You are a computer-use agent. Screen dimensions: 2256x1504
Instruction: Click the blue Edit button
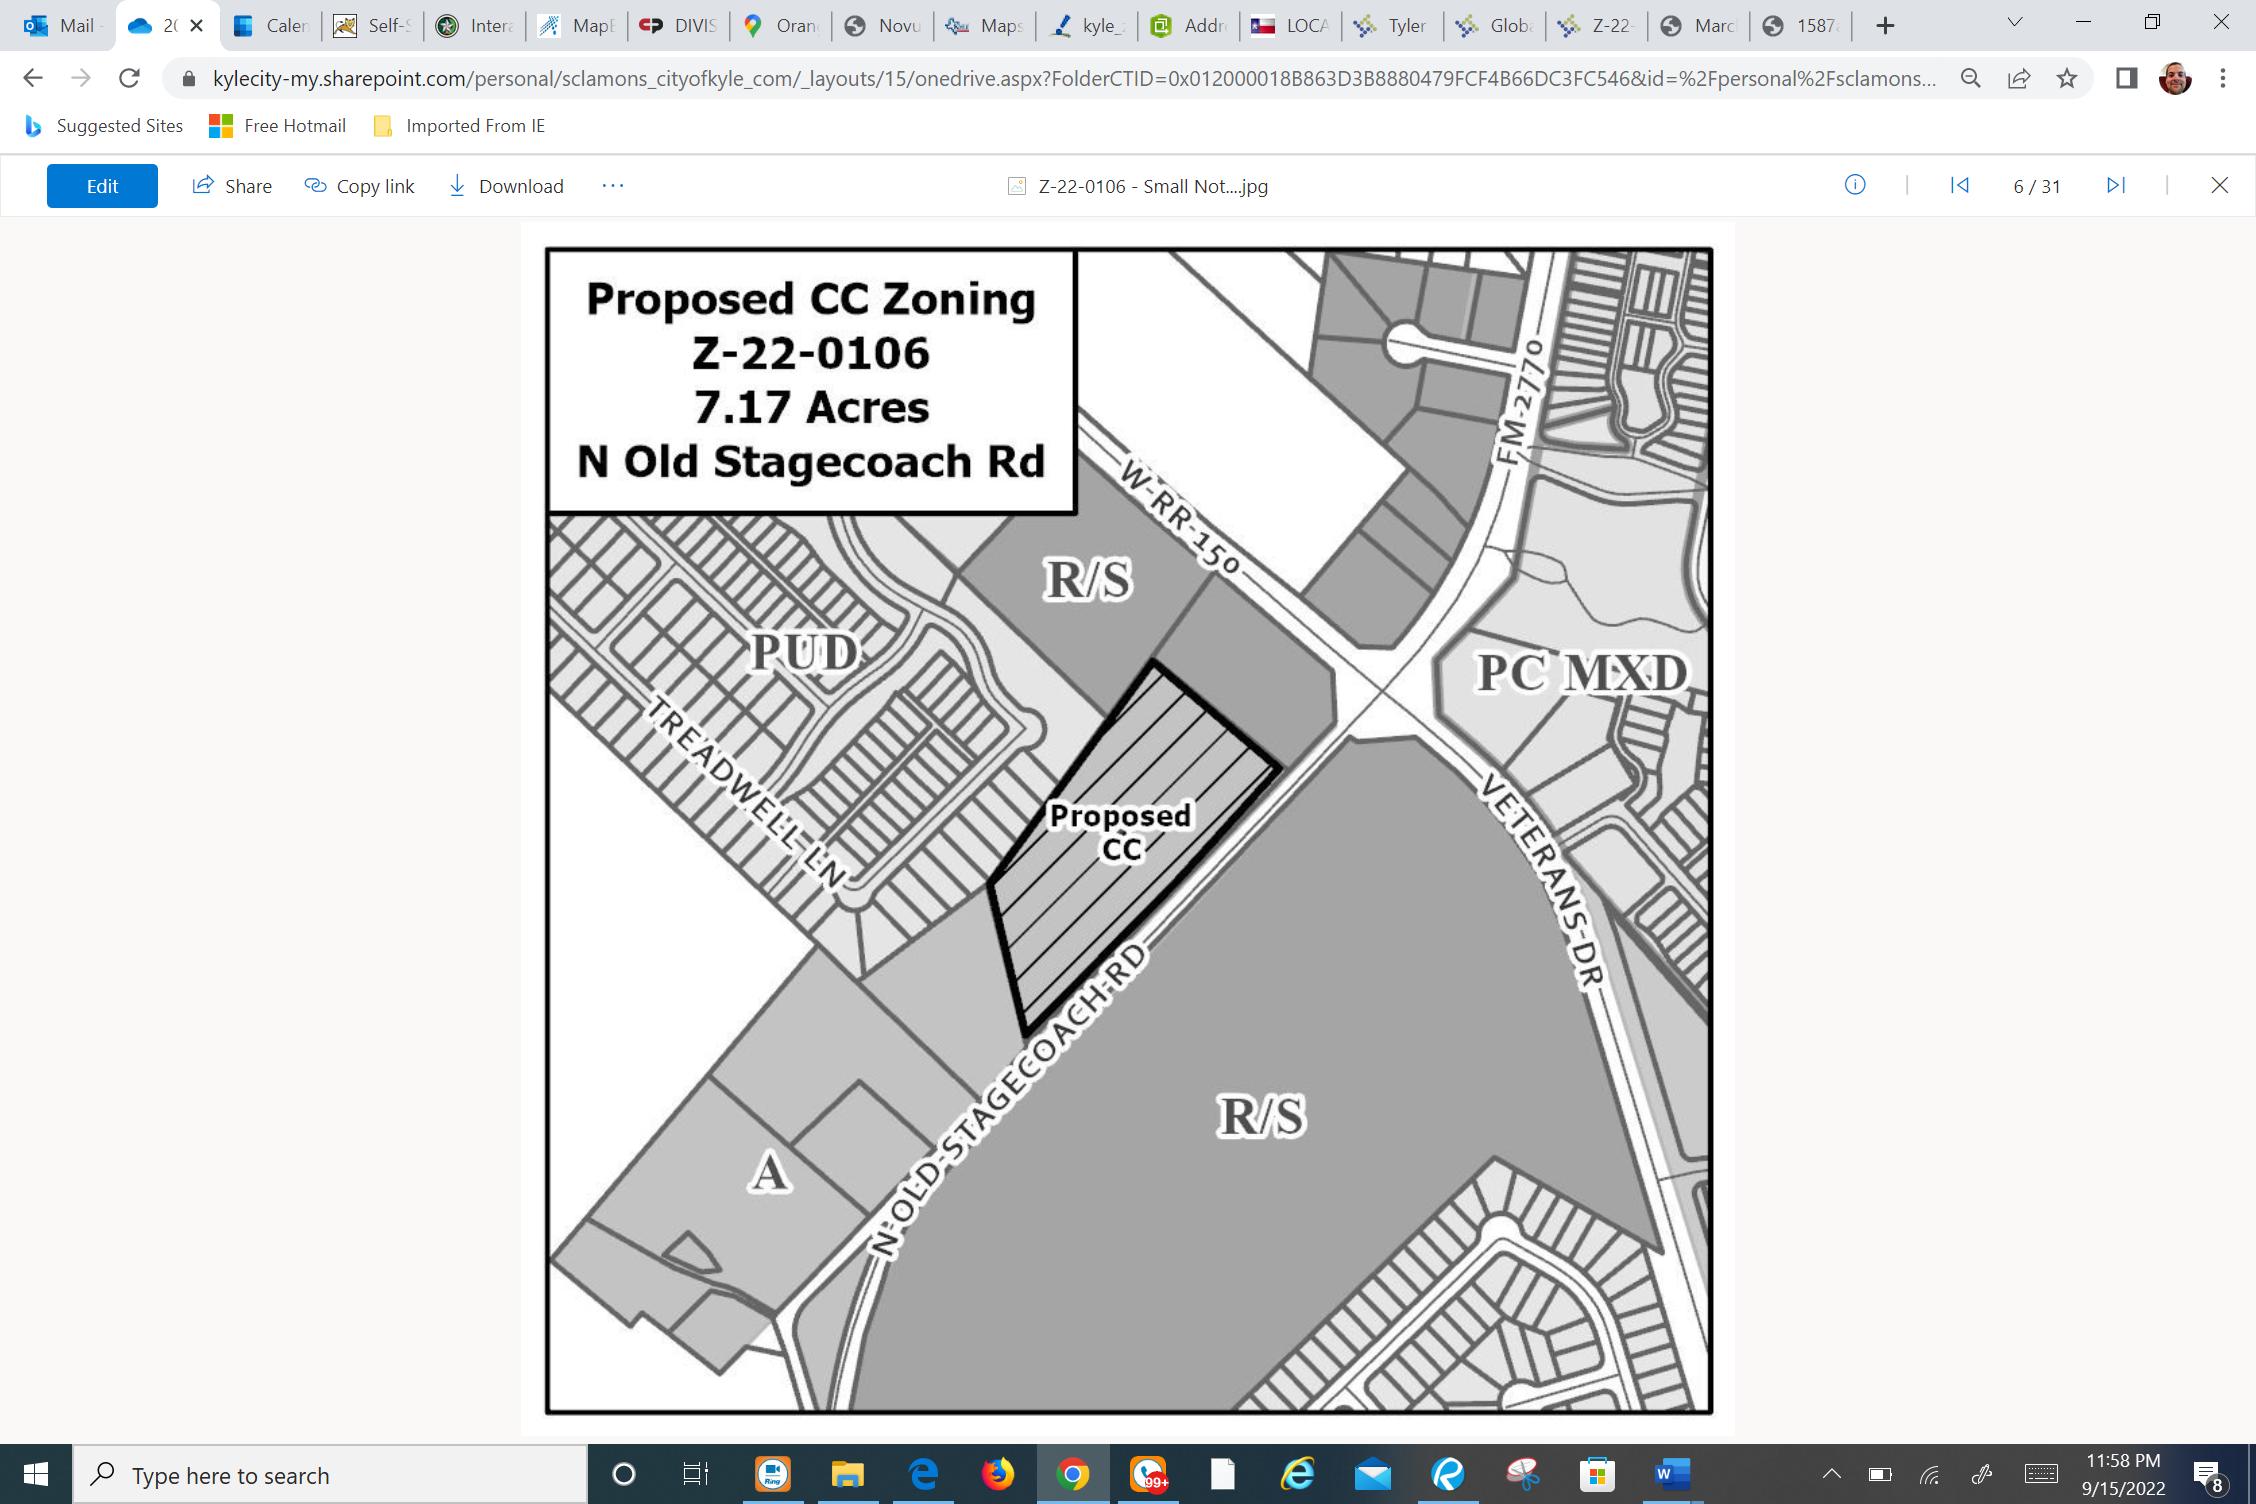102,186
